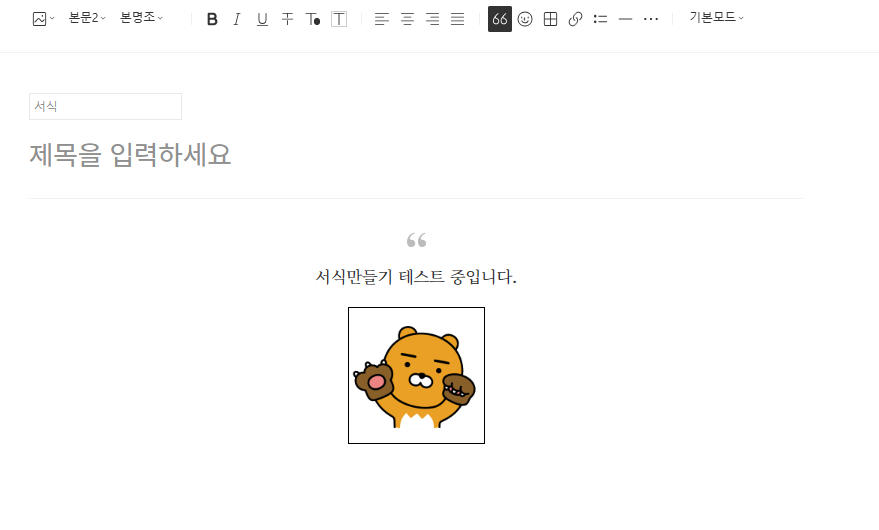Click the gray quotation mark in the blockquote
The image size is (879, 530).
tap(417, 241)
